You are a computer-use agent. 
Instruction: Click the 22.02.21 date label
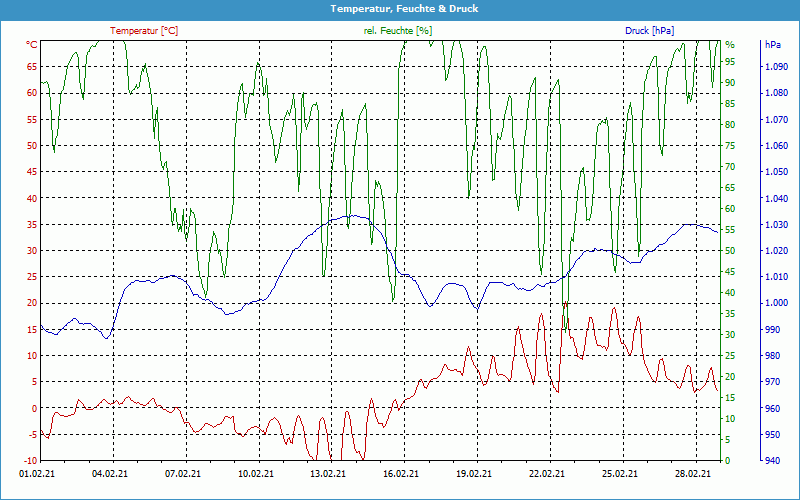tap(548, 475)
